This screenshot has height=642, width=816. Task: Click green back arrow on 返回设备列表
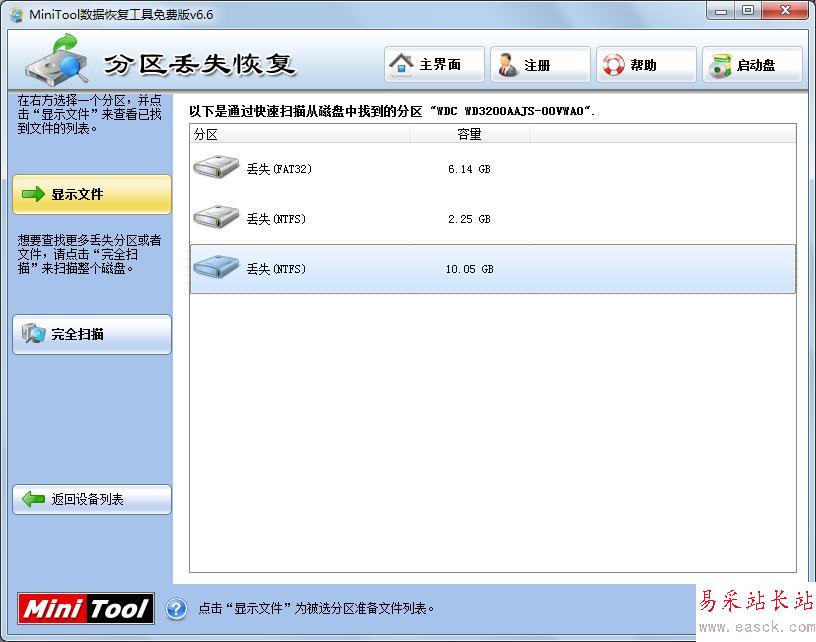pos(33,499)
